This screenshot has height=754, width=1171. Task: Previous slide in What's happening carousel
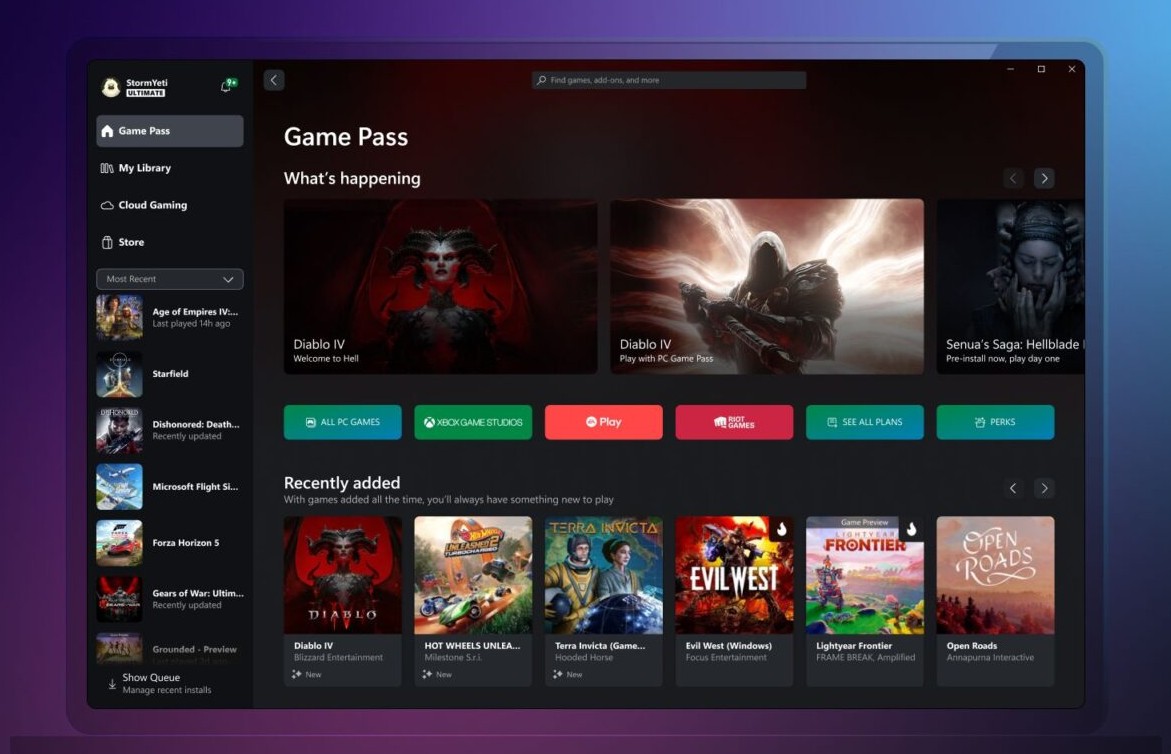pyautogui.click(x=1013, y=178)
